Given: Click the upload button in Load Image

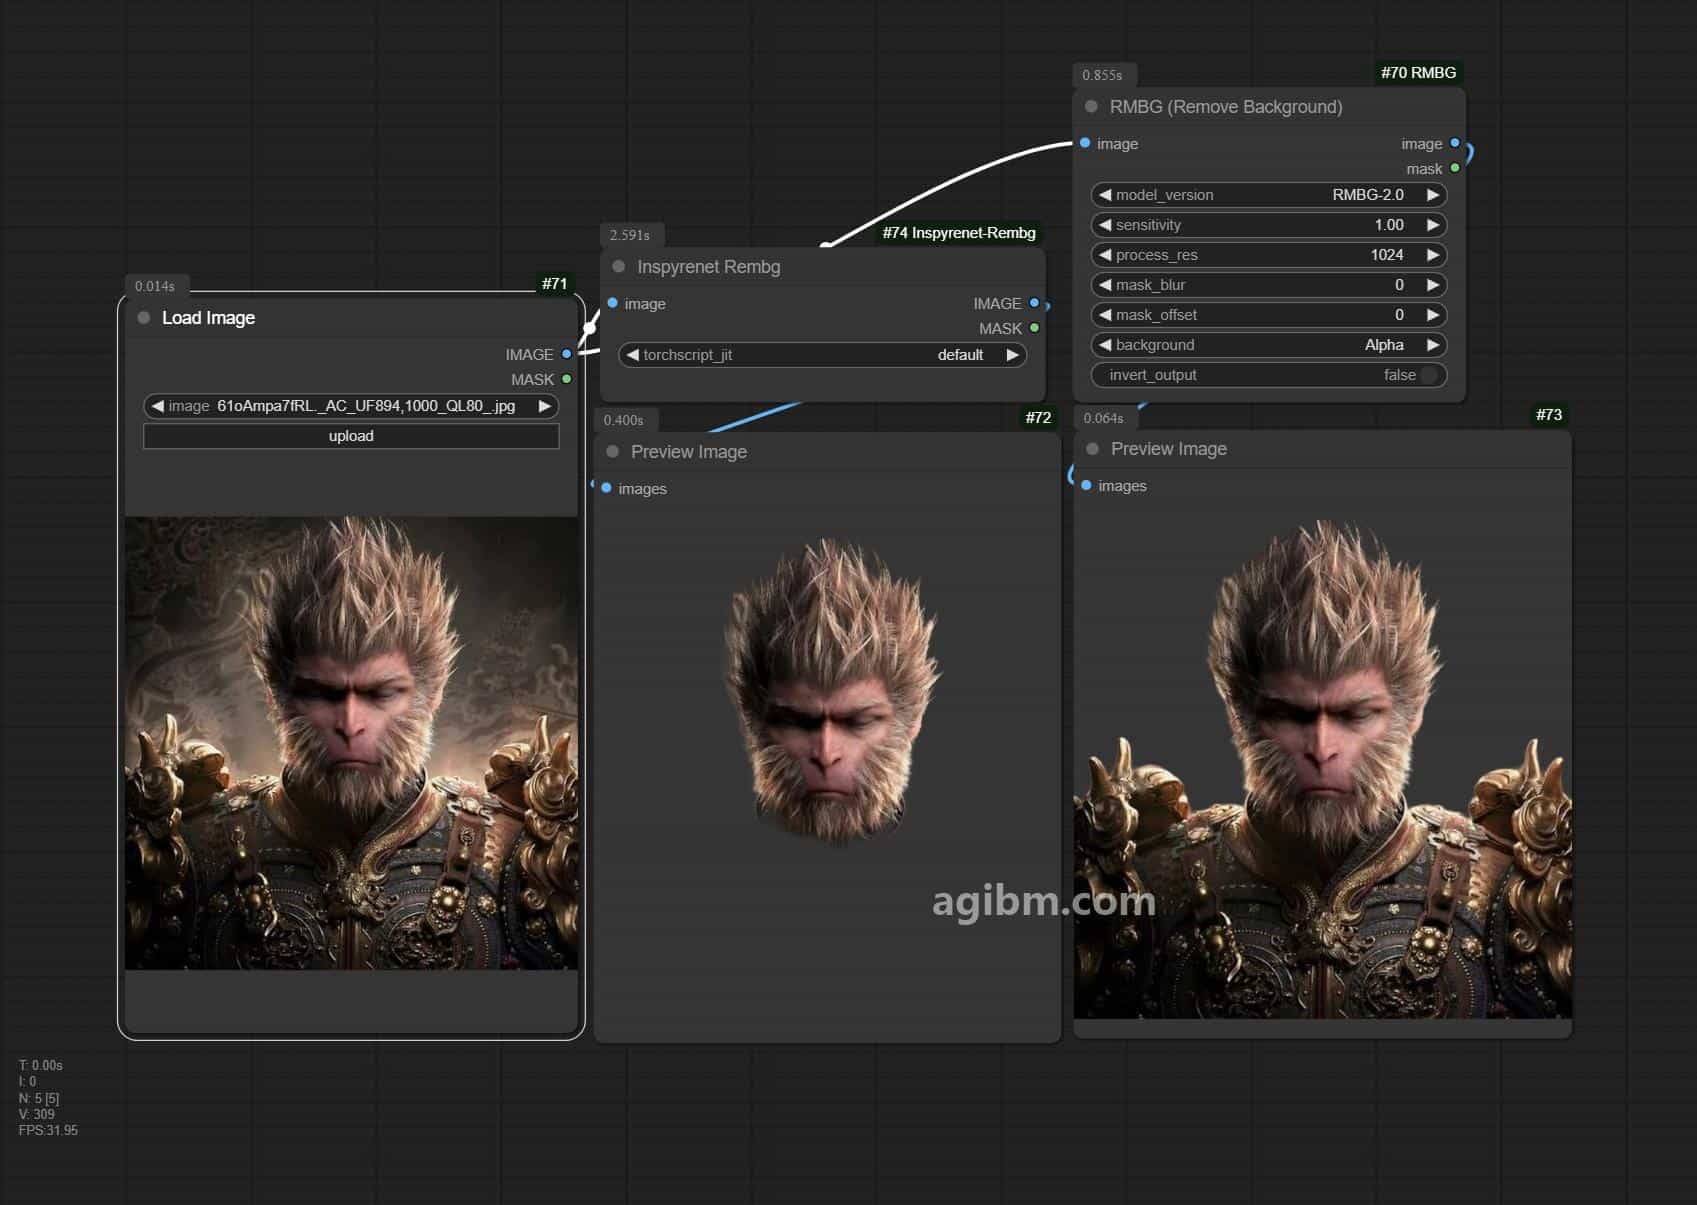Looking at the screenshot, I should pyautogui.click(x=351, y=436).
